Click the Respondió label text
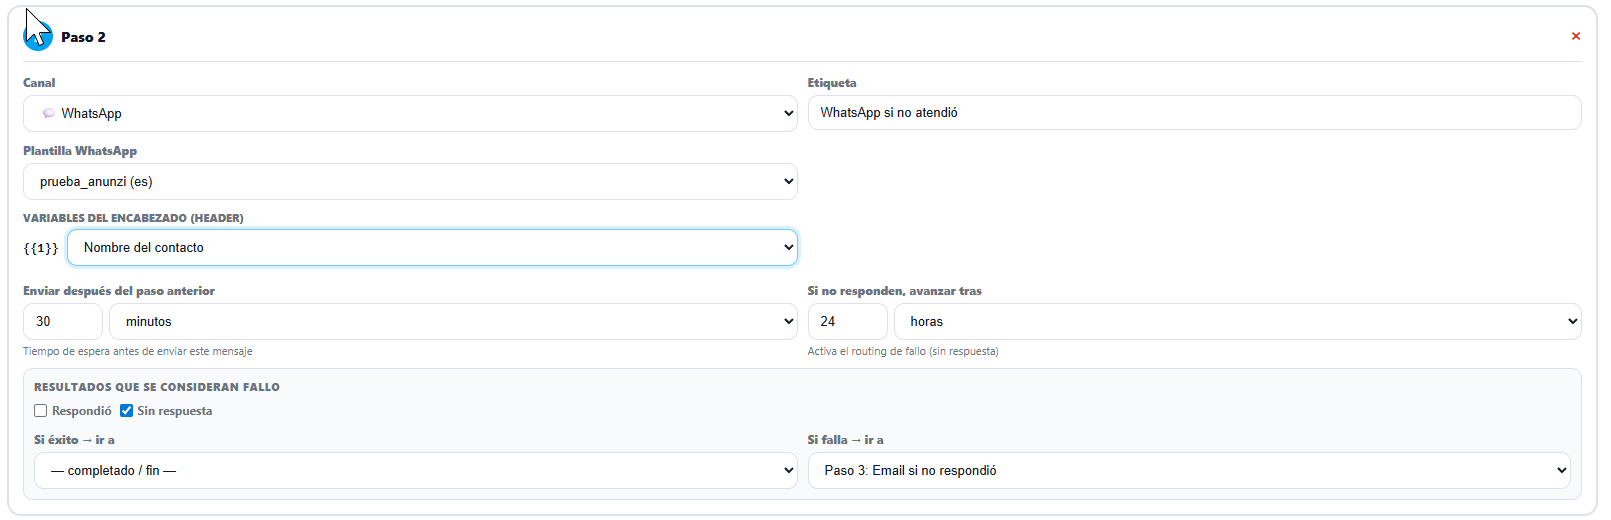Viewport: 1611px width, 520px height. 82,411
